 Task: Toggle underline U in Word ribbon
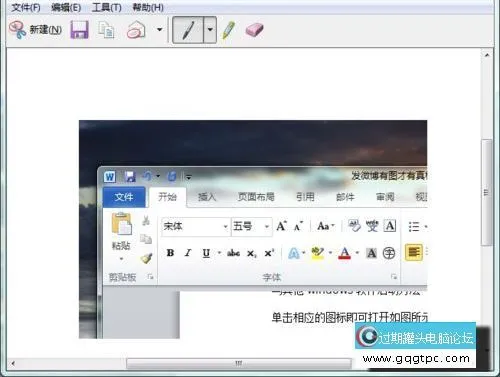(206, 253)
